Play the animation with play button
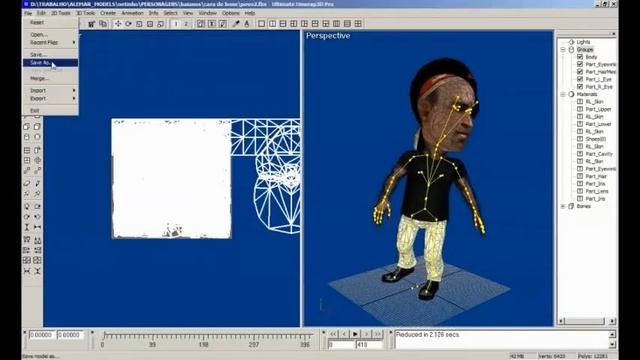This screenshot has height=360, width=640. [x=355, y=334]
